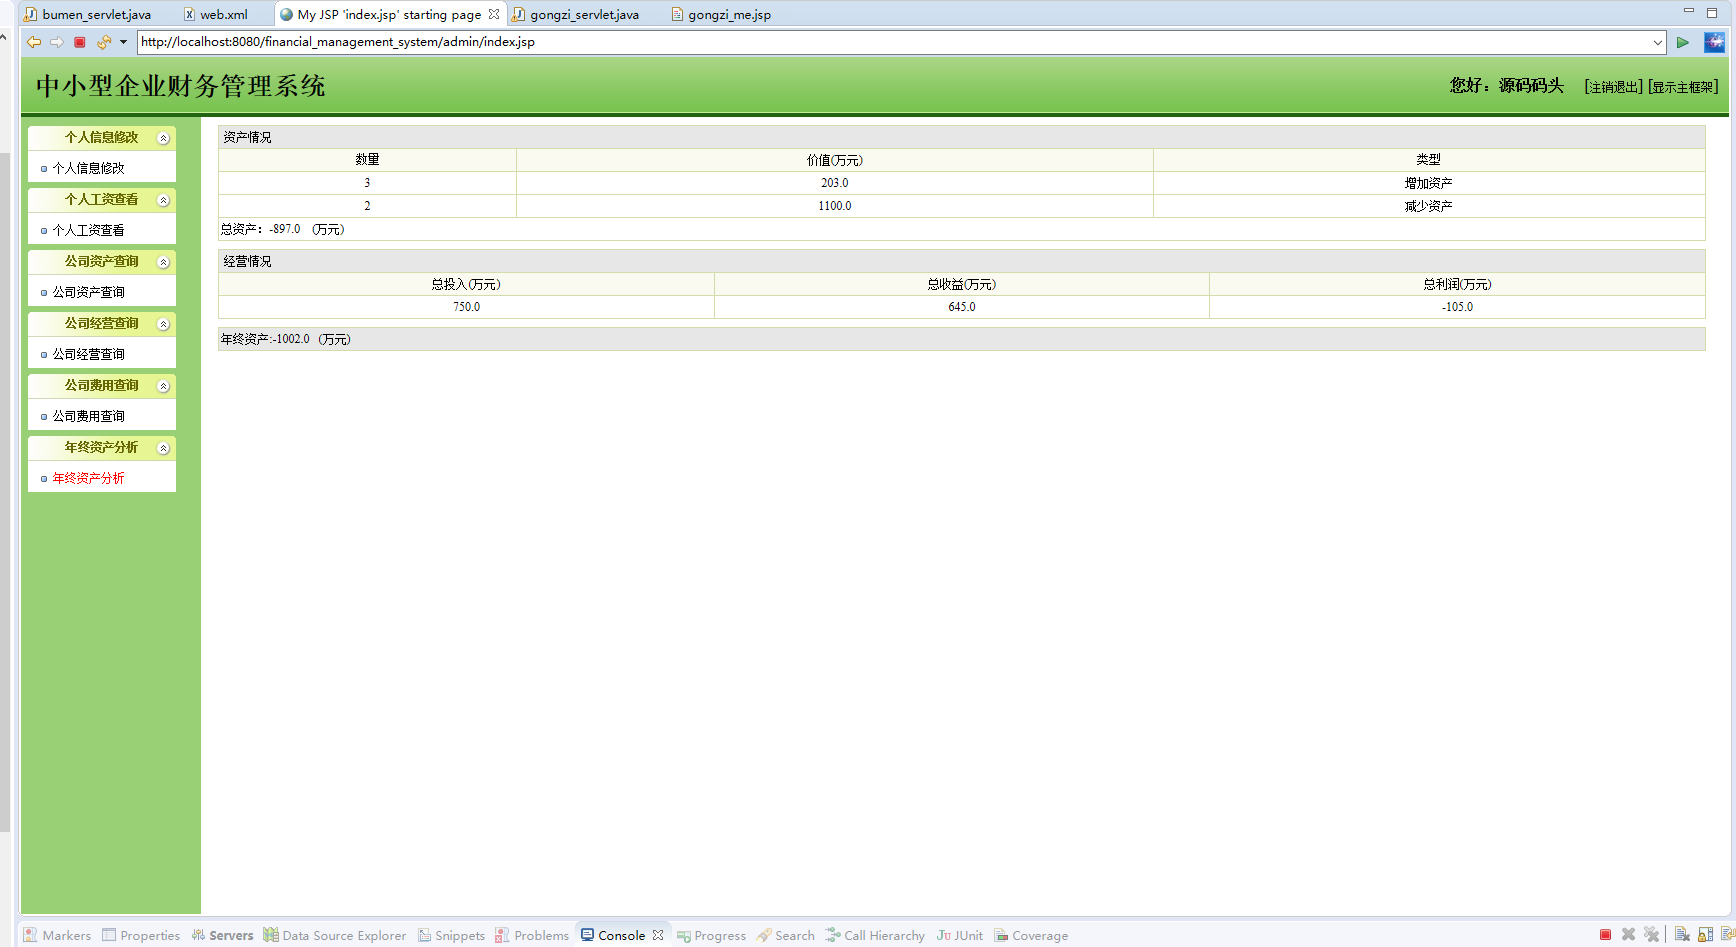
Task: Open the refresh options dropdown arrow
Action: (123, 42)
